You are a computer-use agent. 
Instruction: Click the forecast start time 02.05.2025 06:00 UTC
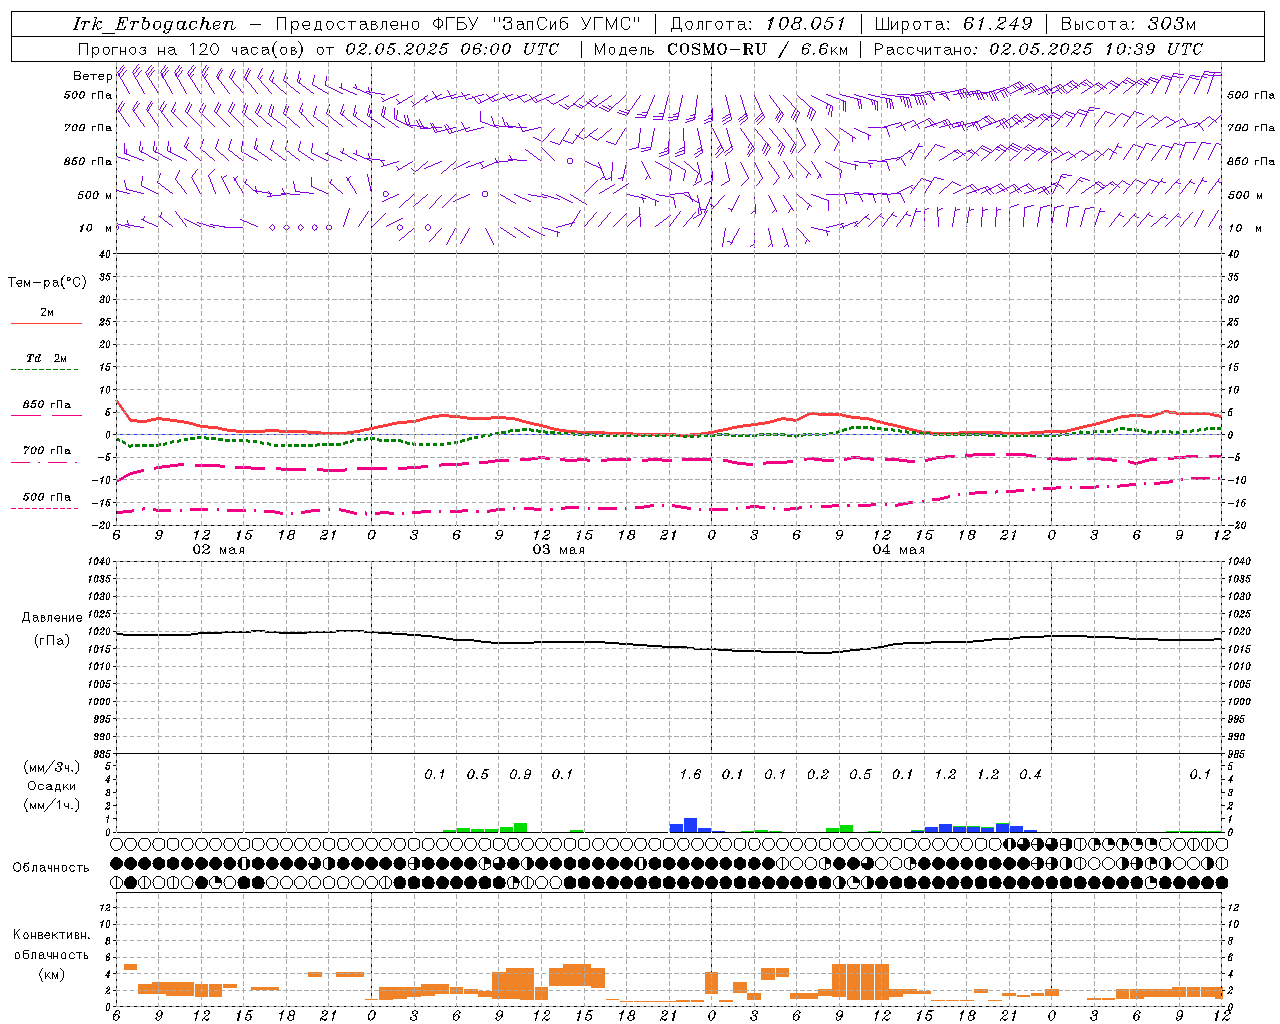(452, 48)
